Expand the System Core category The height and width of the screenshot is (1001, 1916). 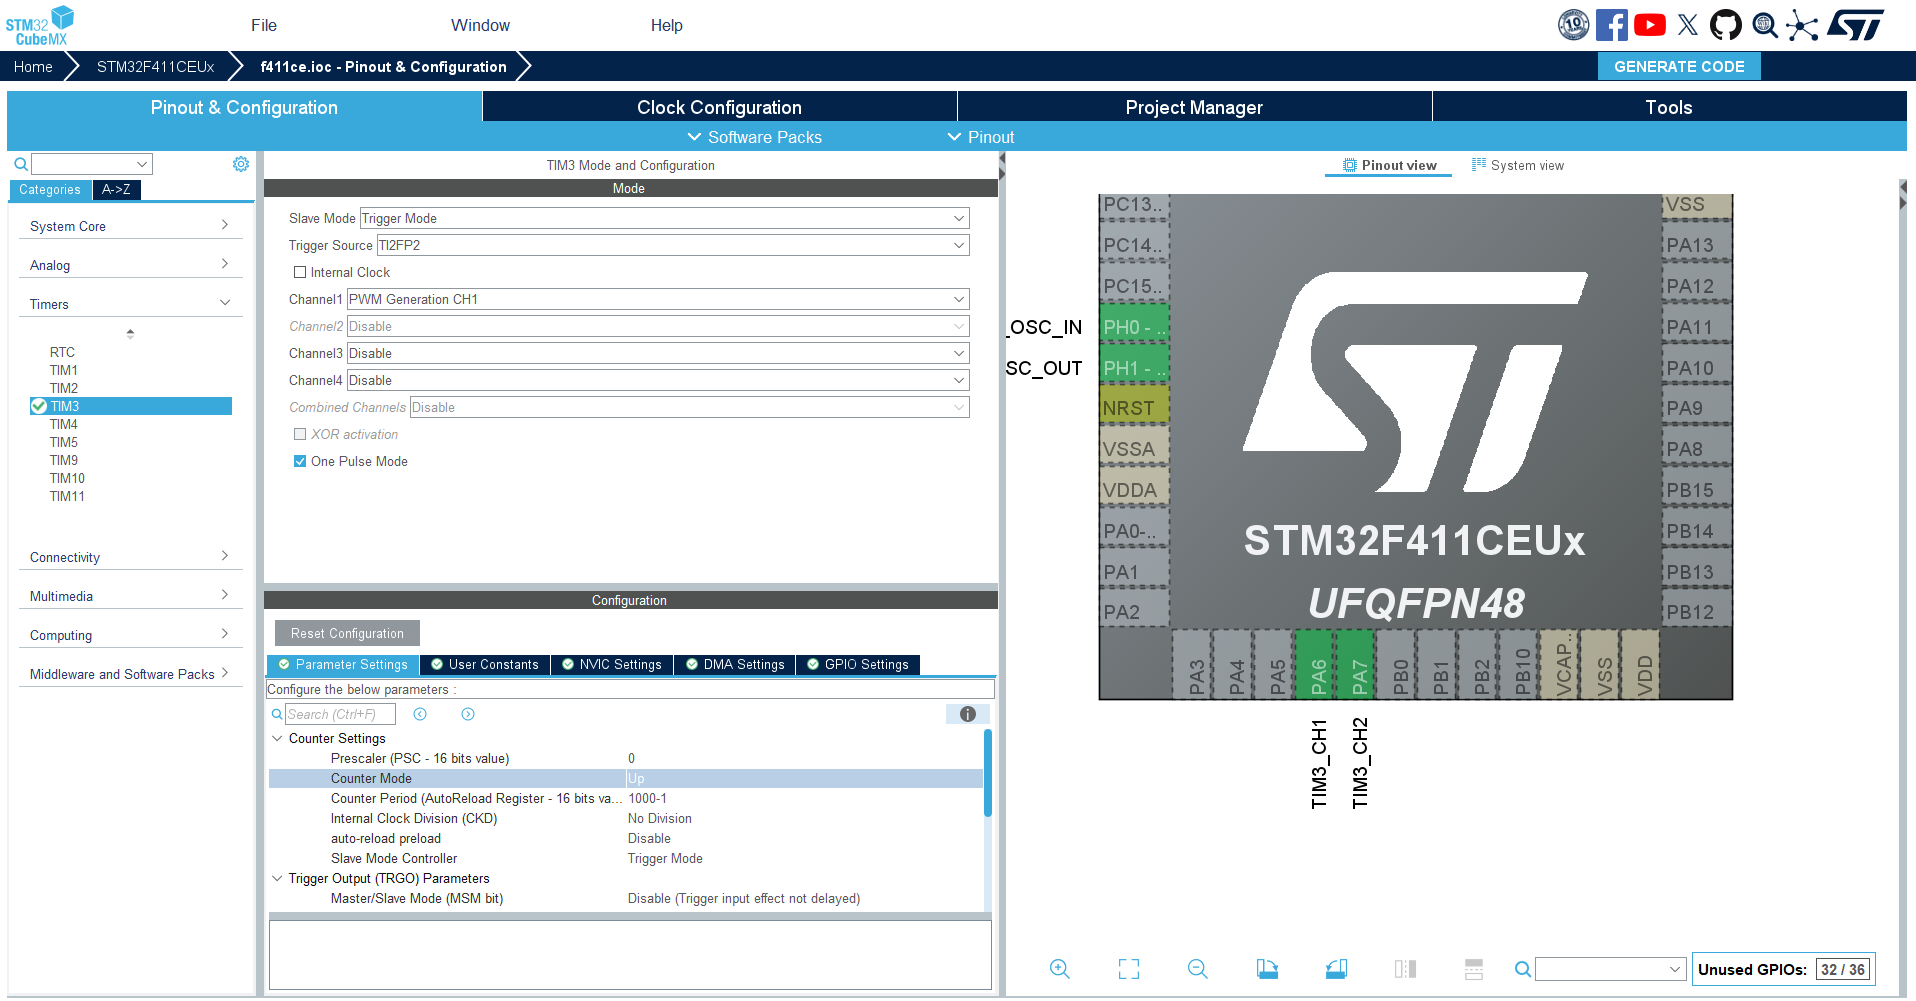130,226
